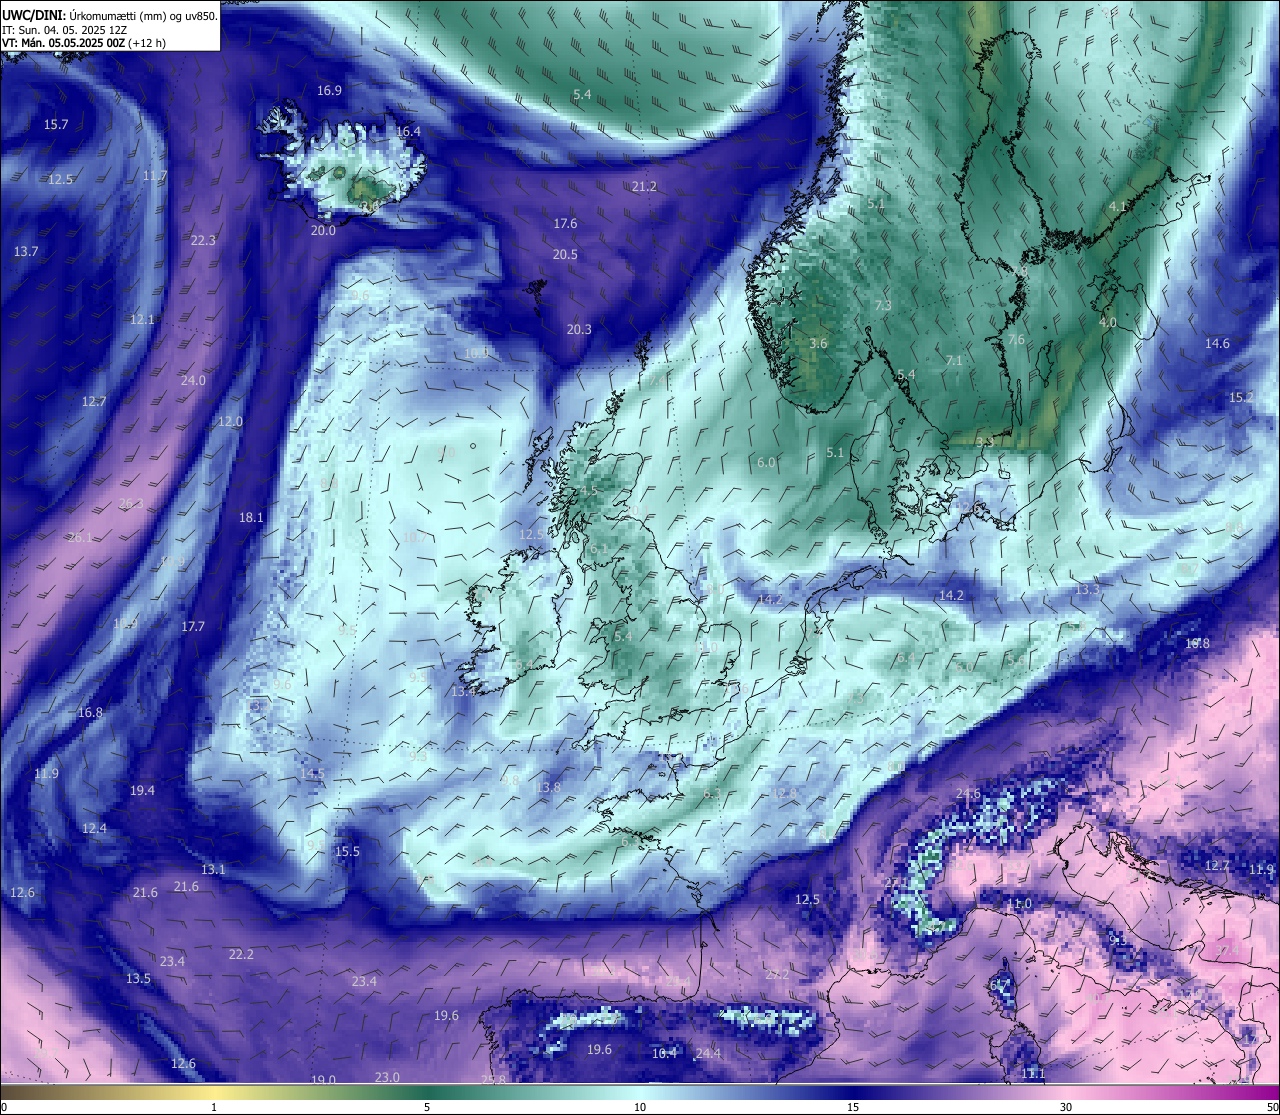Click the 16.4 value beside Iceland
The image size is (1280, 1115).
[408, 132]
